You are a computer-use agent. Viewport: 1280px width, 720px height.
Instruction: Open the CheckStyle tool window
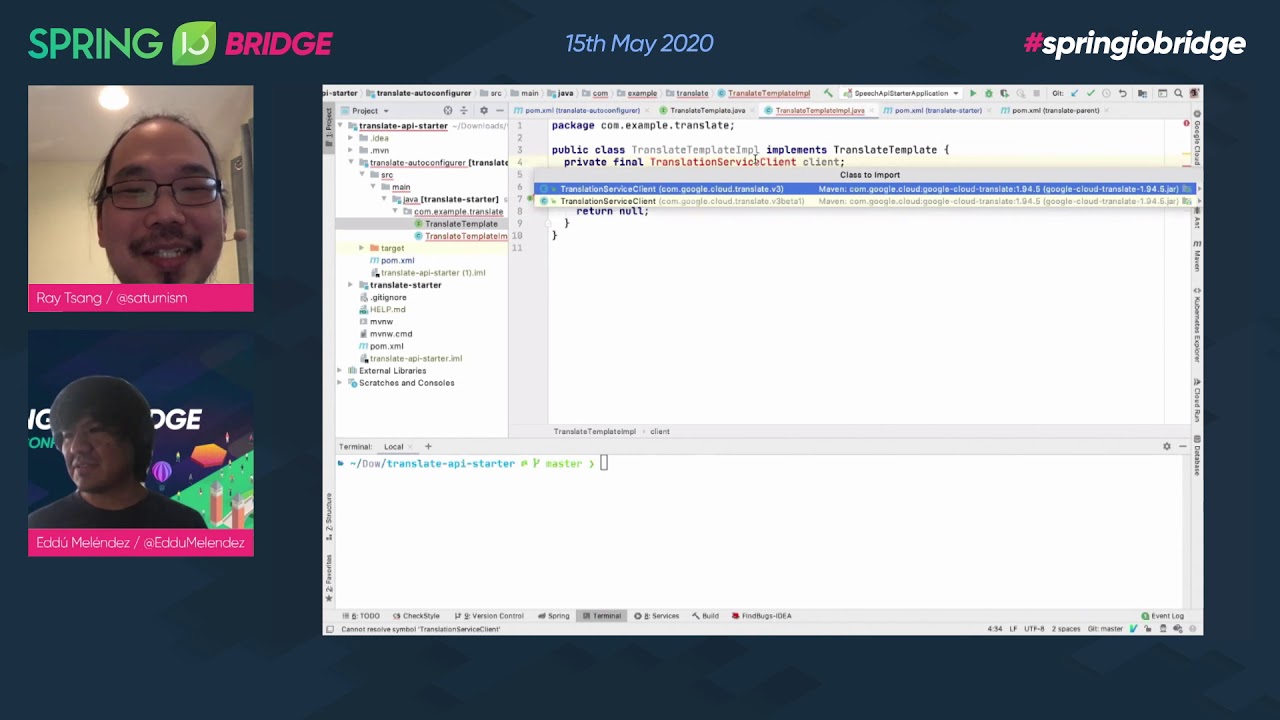tap(416, 616)
